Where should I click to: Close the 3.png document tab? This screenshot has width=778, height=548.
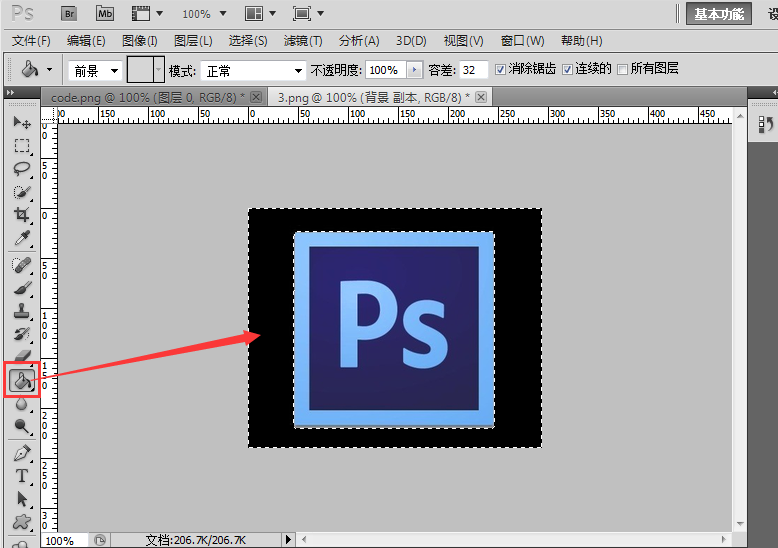coord(481,97)
